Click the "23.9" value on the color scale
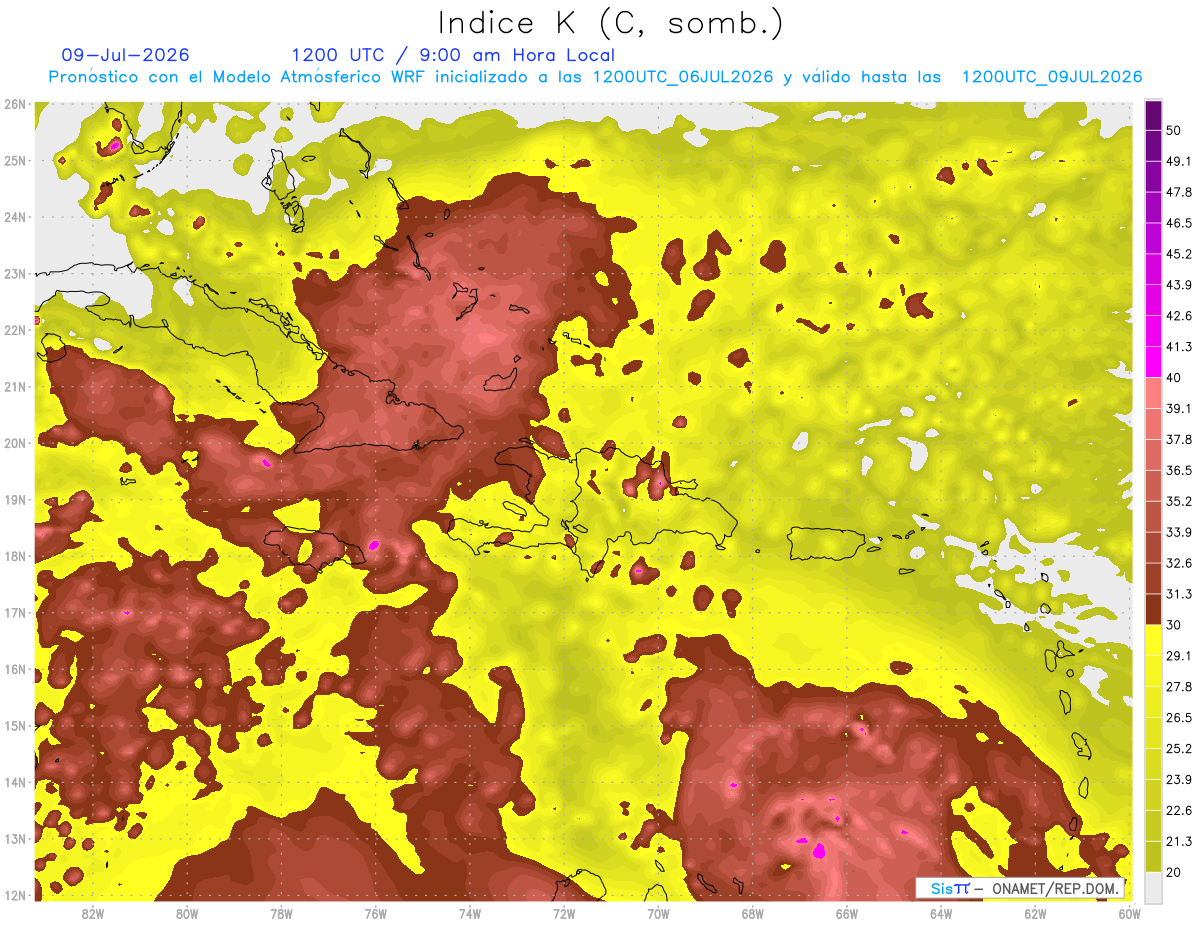Viewport: 1200px width, 927px height. (x=1179, y=780)
